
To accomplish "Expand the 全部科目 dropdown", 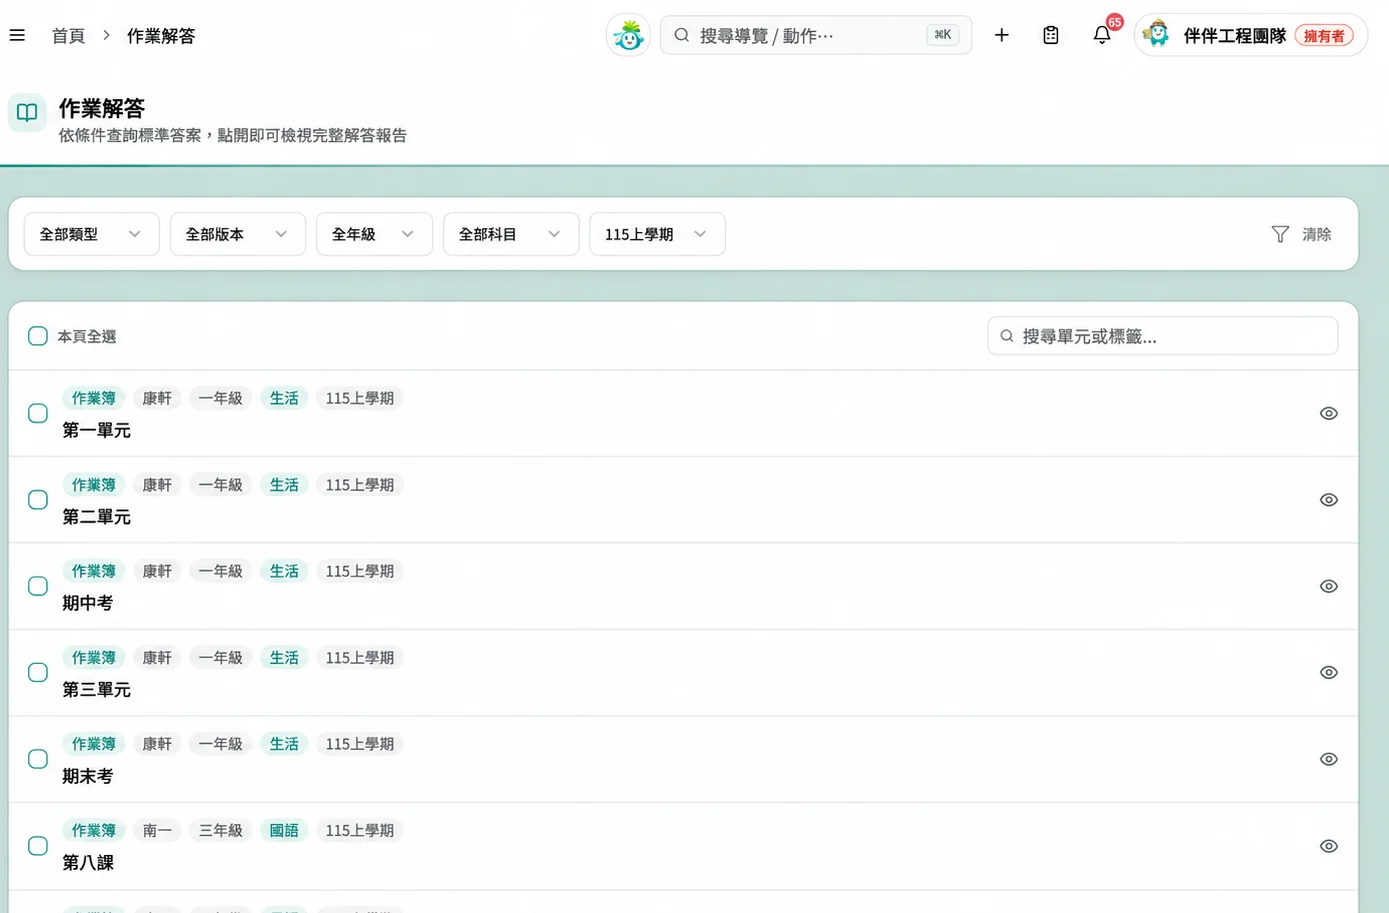I will click(x=511, y=234).
